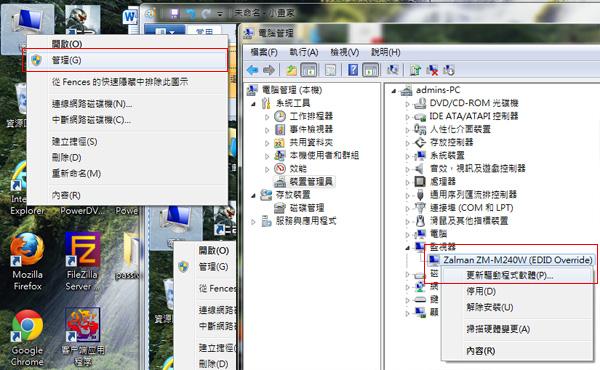Select admins-PC root in device list

[438, 90]
